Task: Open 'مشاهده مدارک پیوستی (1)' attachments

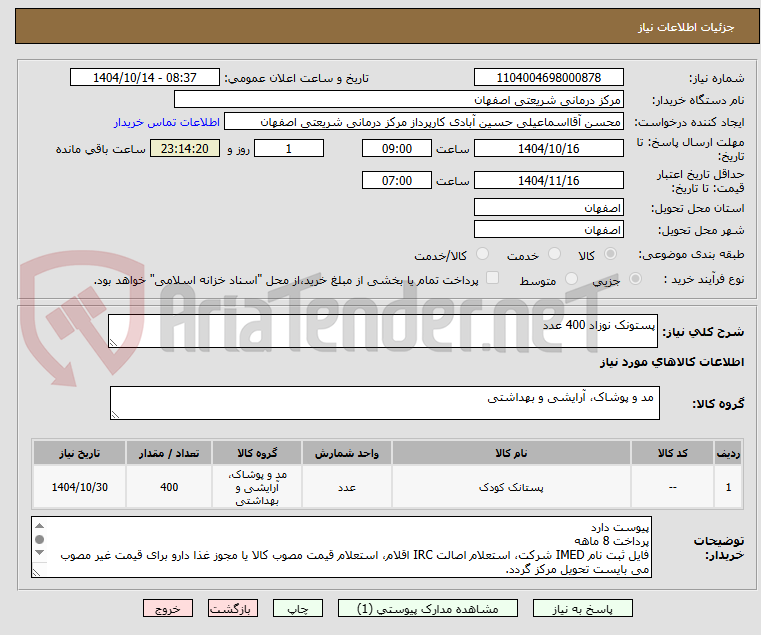Action: (428, 608)
